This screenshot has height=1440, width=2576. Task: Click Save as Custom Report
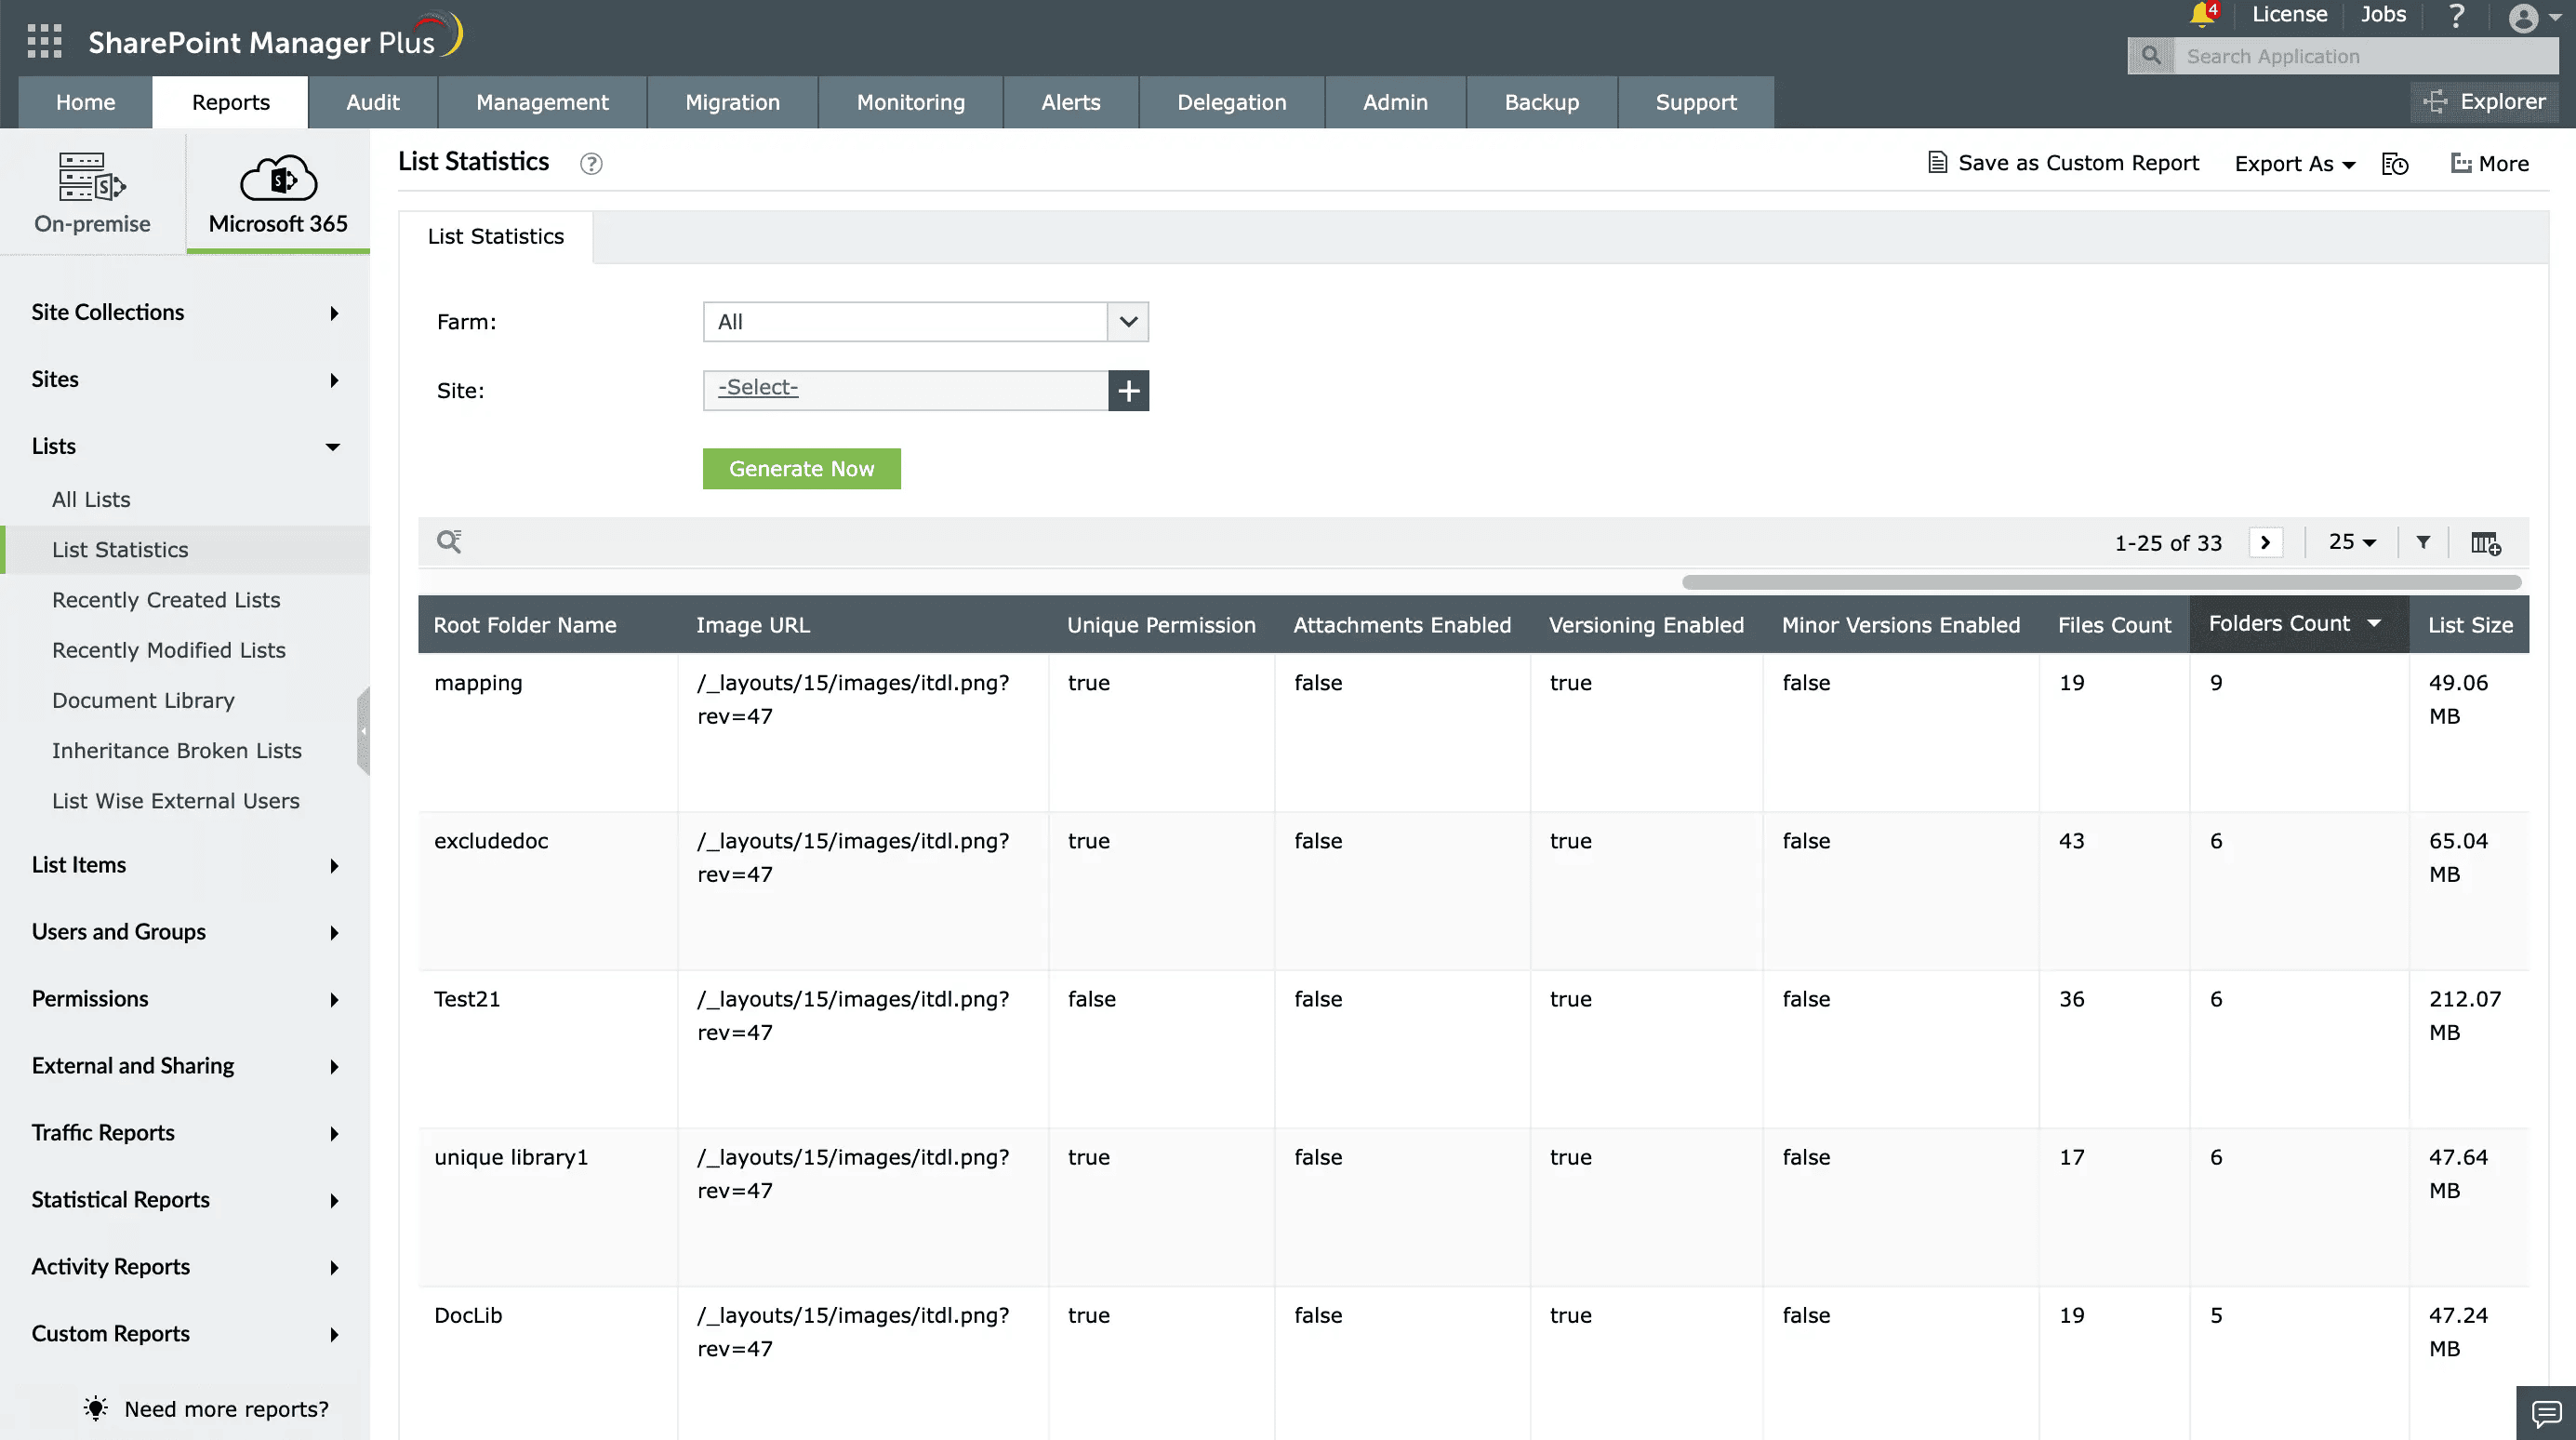(2063, 163)
